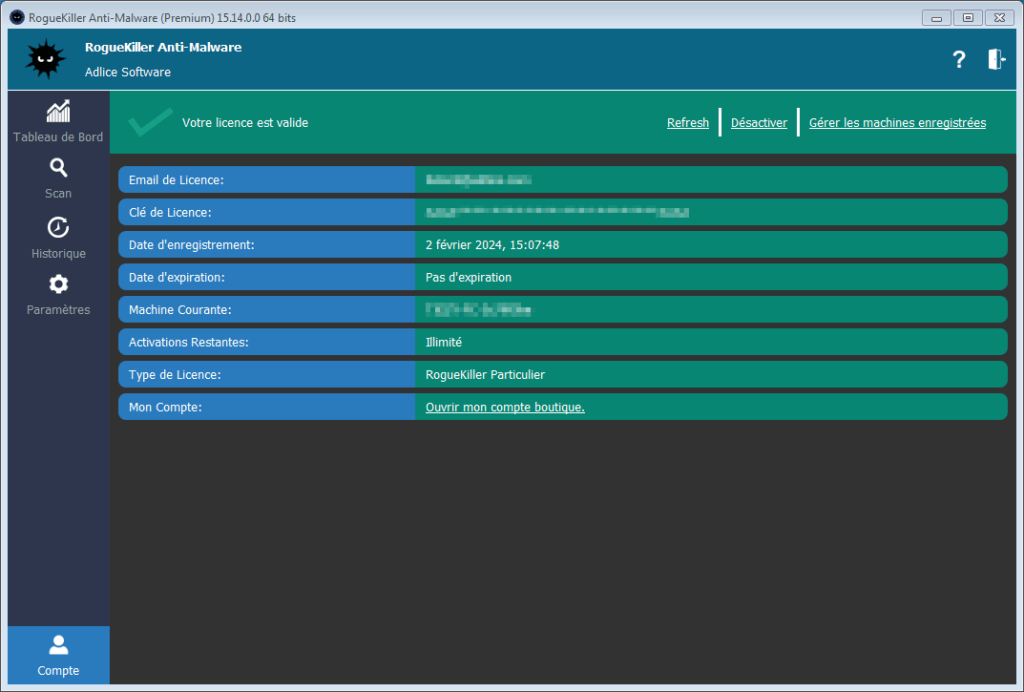The height and width of the screenshot is (692, 1024).
Task: Click the RogueKiller Particulier license type value
Action: [x=485, y=375]
